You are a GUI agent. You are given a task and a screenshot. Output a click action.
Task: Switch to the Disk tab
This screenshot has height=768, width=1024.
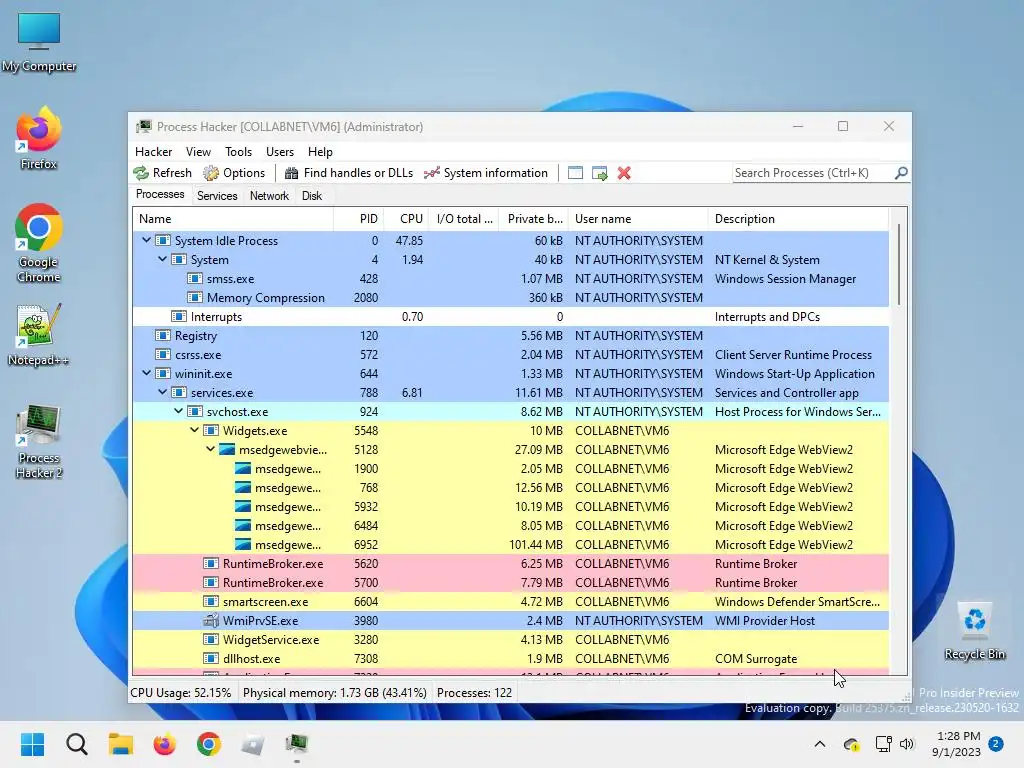312,196
